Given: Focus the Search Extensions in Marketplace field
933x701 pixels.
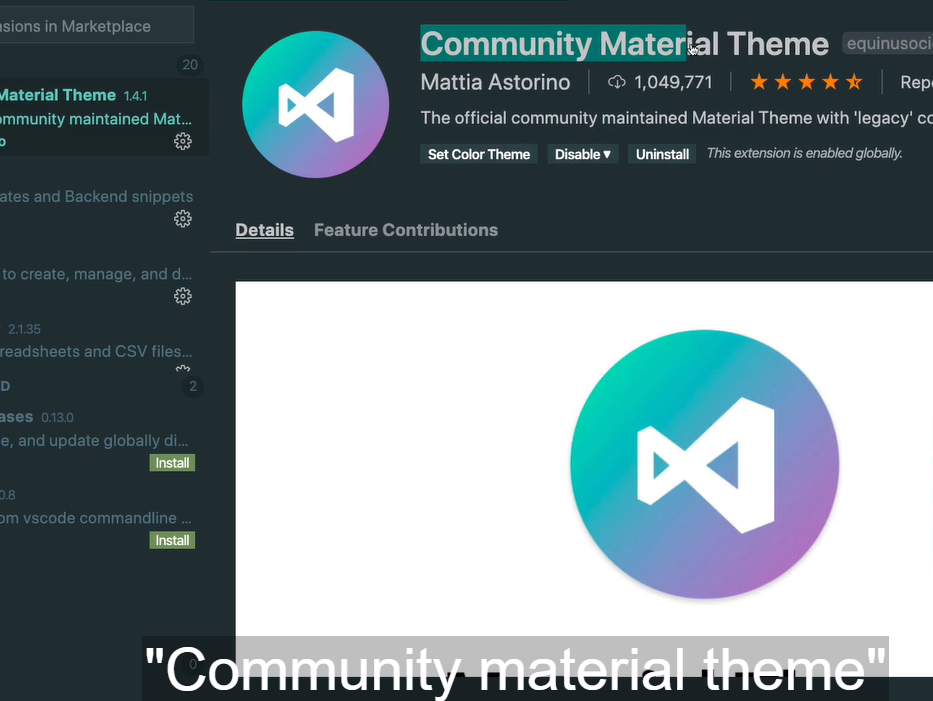Looking at the screenshot, I should [x=97, y=26].
